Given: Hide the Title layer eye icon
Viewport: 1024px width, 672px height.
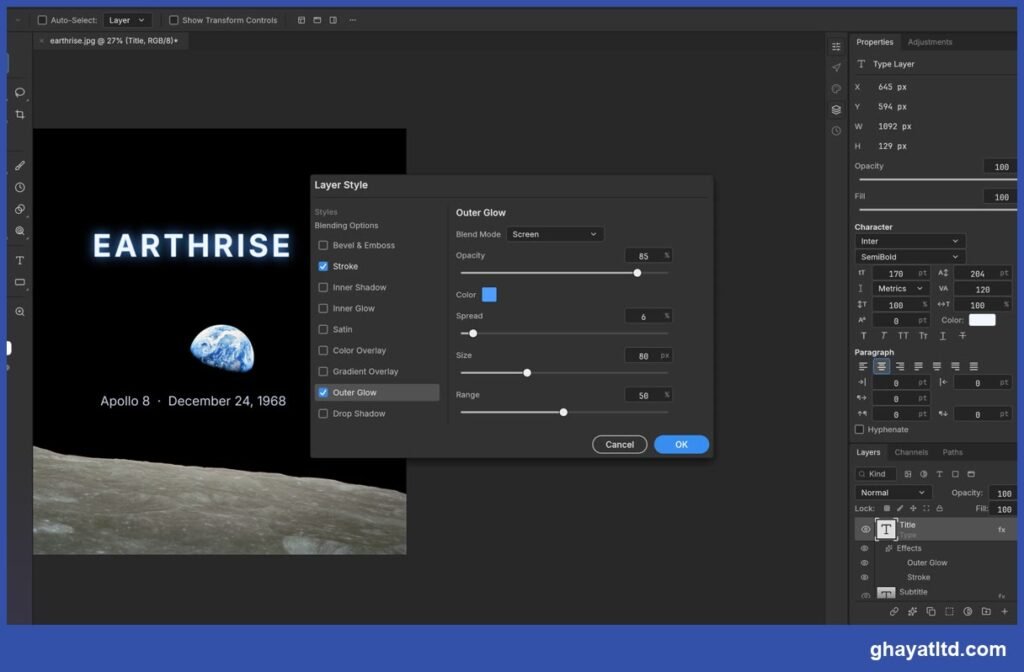Looking at the screenshot, I should (865, 530).
